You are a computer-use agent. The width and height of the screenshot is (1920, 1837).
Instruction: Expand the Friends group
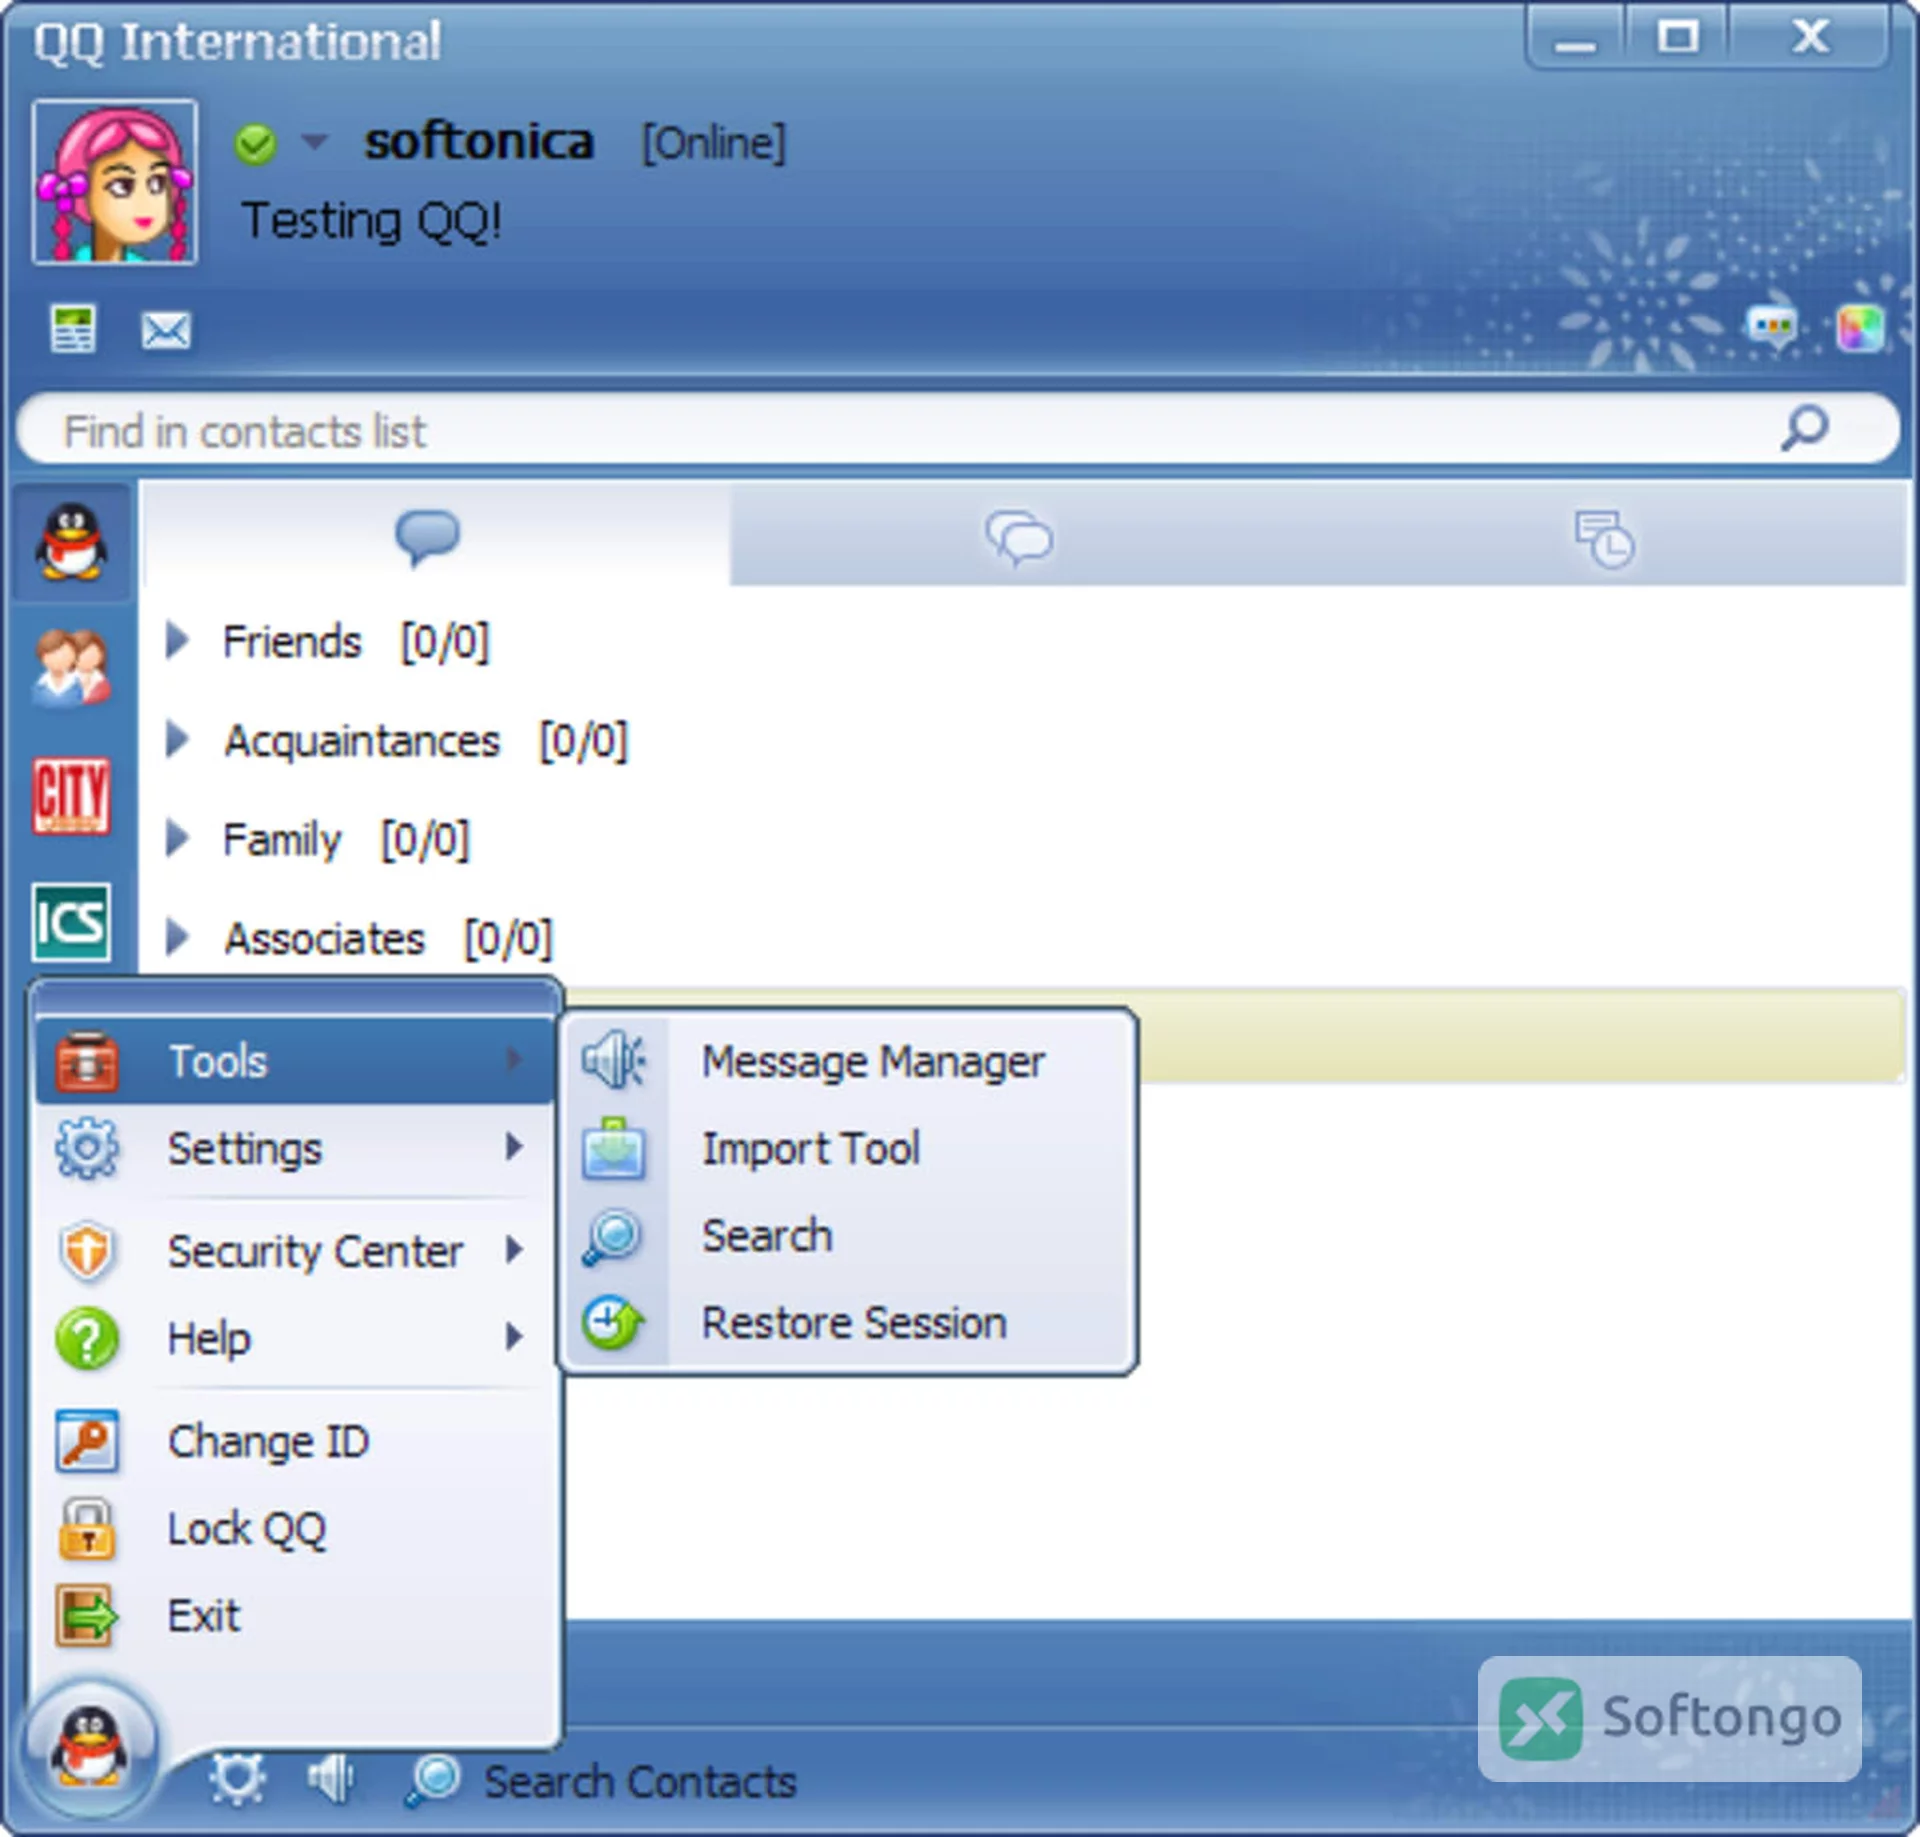coord(178,640)
